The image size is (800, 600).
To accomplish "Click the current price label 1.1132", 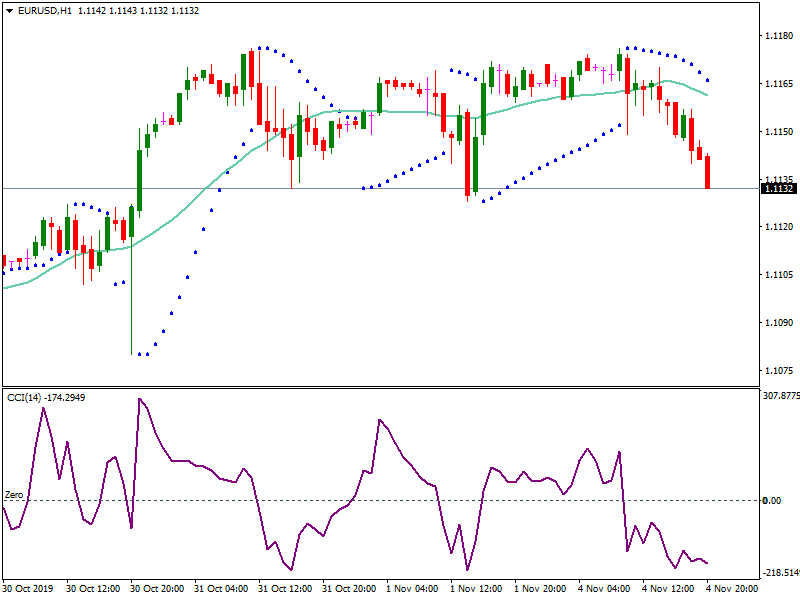I will coord(779,189).
